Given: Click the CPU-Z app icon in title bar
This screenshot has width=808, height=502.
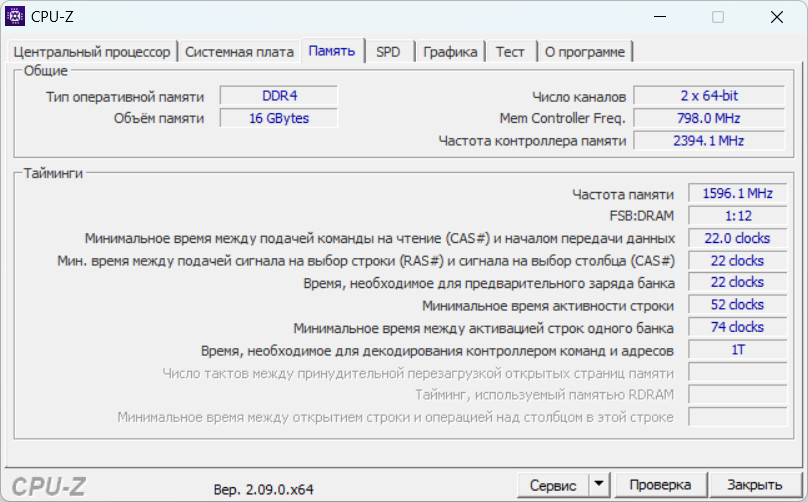Looking at the screenshot, I should [x=14, y=16].
